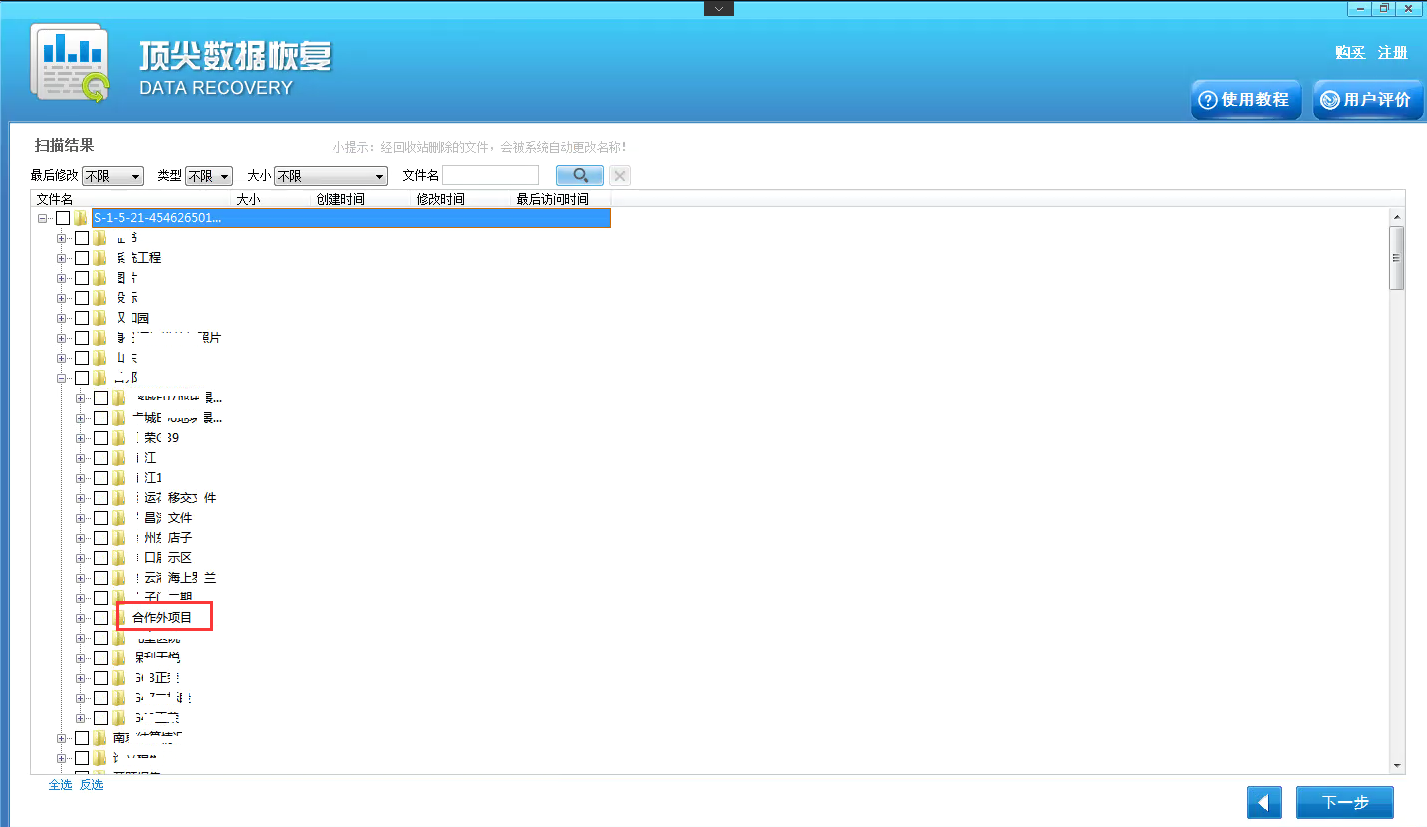1427x827 pixels.
Task: Check the box beside the 工程 folder
Action: tap(82, 258)
